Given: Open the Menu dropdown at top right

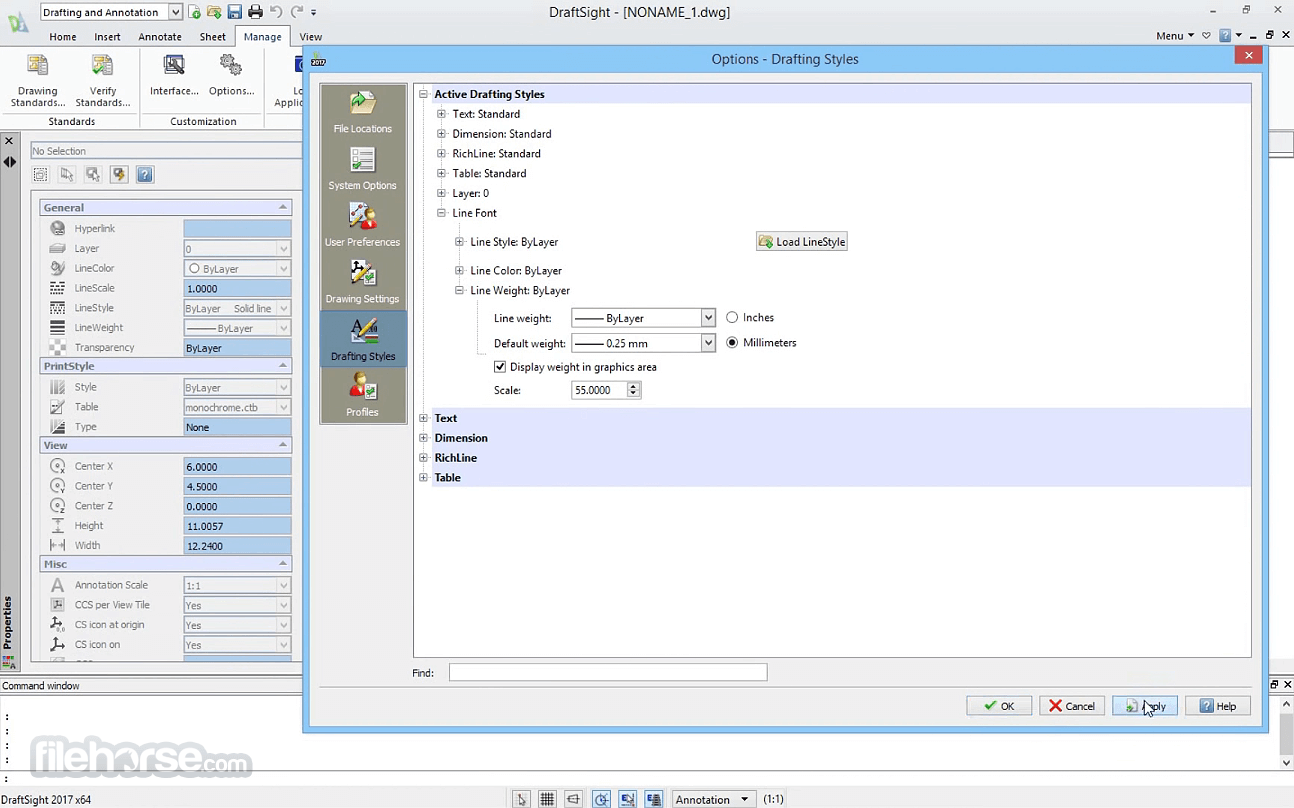Looking at the screenshot, I should [x=1175, y=36].
